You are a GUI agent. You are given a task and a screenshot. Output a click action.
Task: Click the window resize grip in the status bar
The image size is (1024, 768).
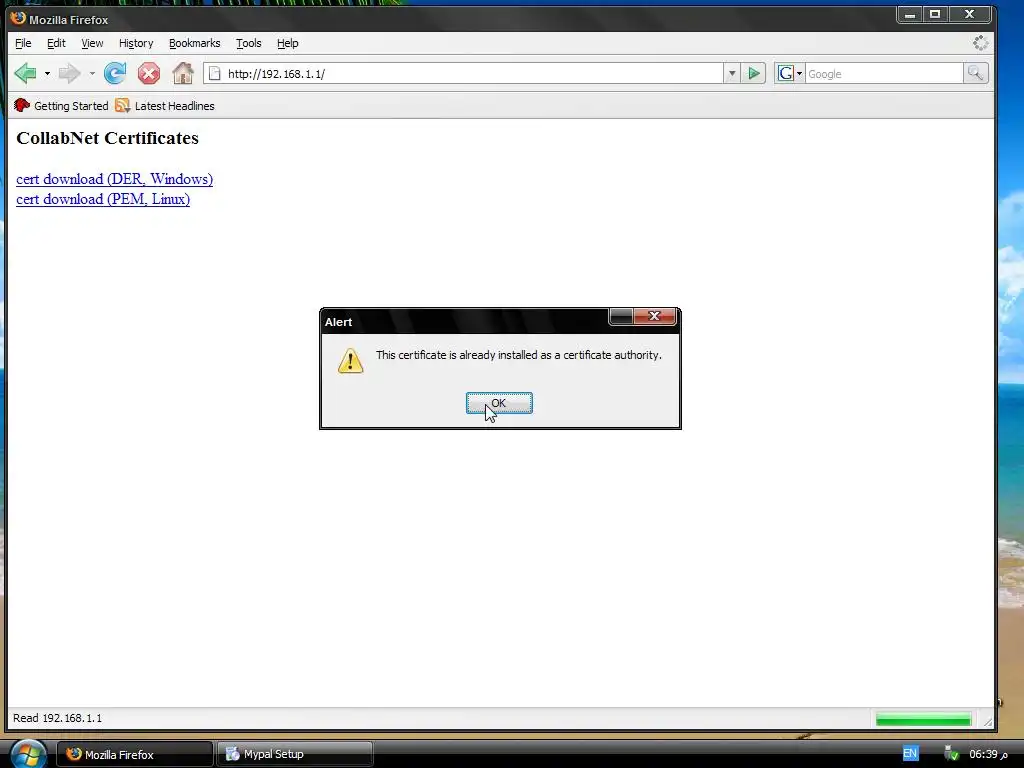pyautogui.click(x=988, y=722)
